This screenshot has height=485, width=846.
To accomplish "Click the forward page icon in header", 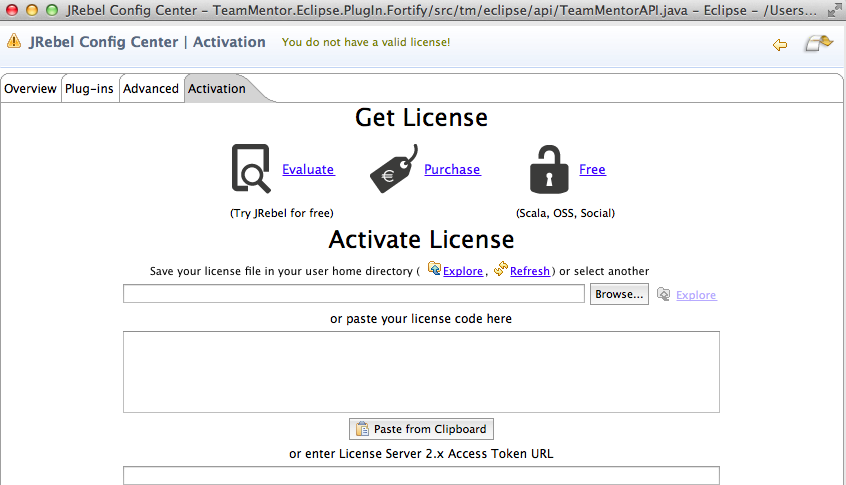I will pos(819,44).
